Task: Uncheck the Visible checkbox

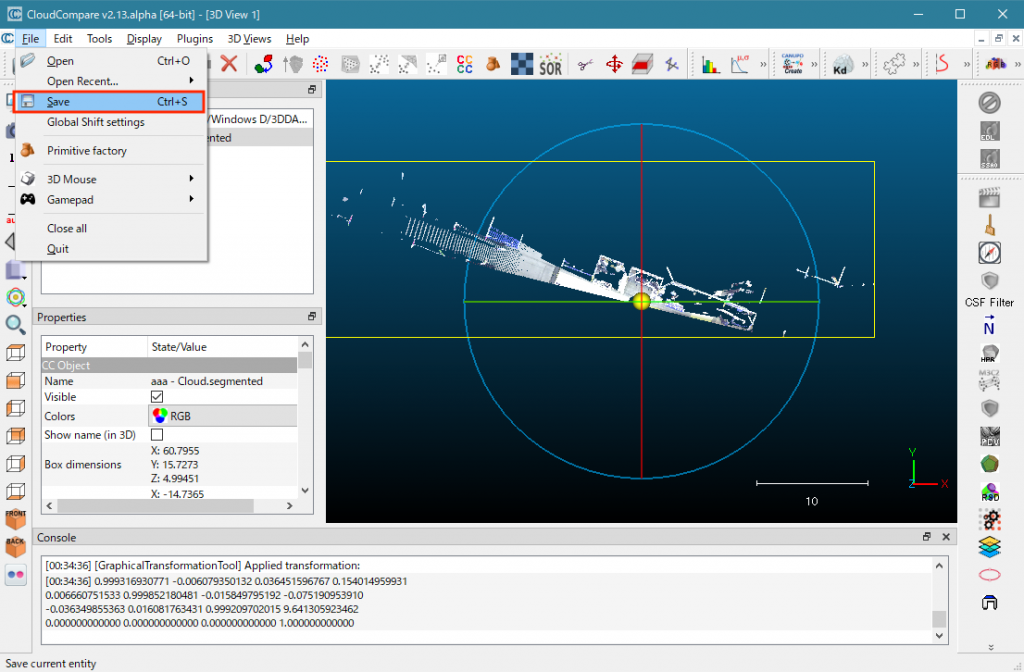Action: point(157,397)
